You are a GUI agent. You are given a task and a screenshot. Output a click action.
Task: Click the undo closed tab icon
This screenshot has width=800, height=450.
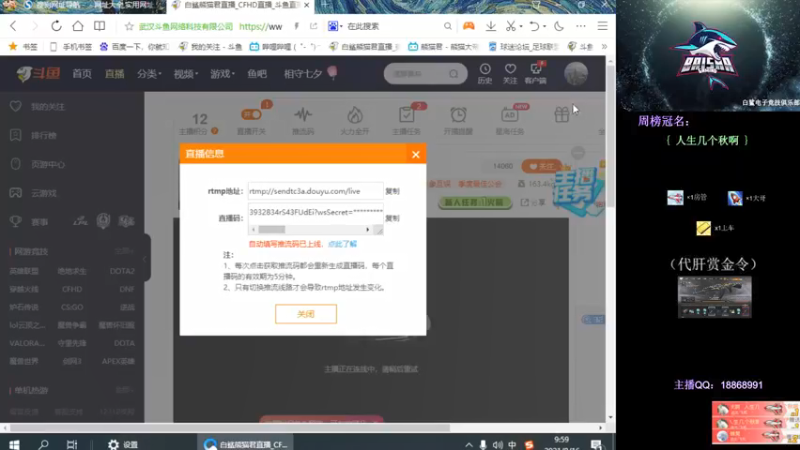[534, 26]
